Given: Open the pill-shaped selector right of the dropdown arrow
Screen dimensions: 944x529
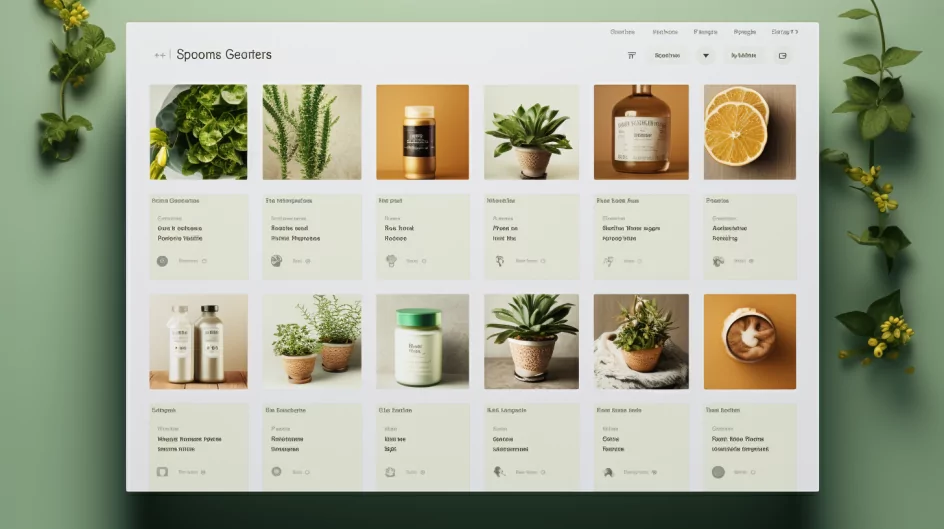Looking at the screenshot, I should pos(744,56).
